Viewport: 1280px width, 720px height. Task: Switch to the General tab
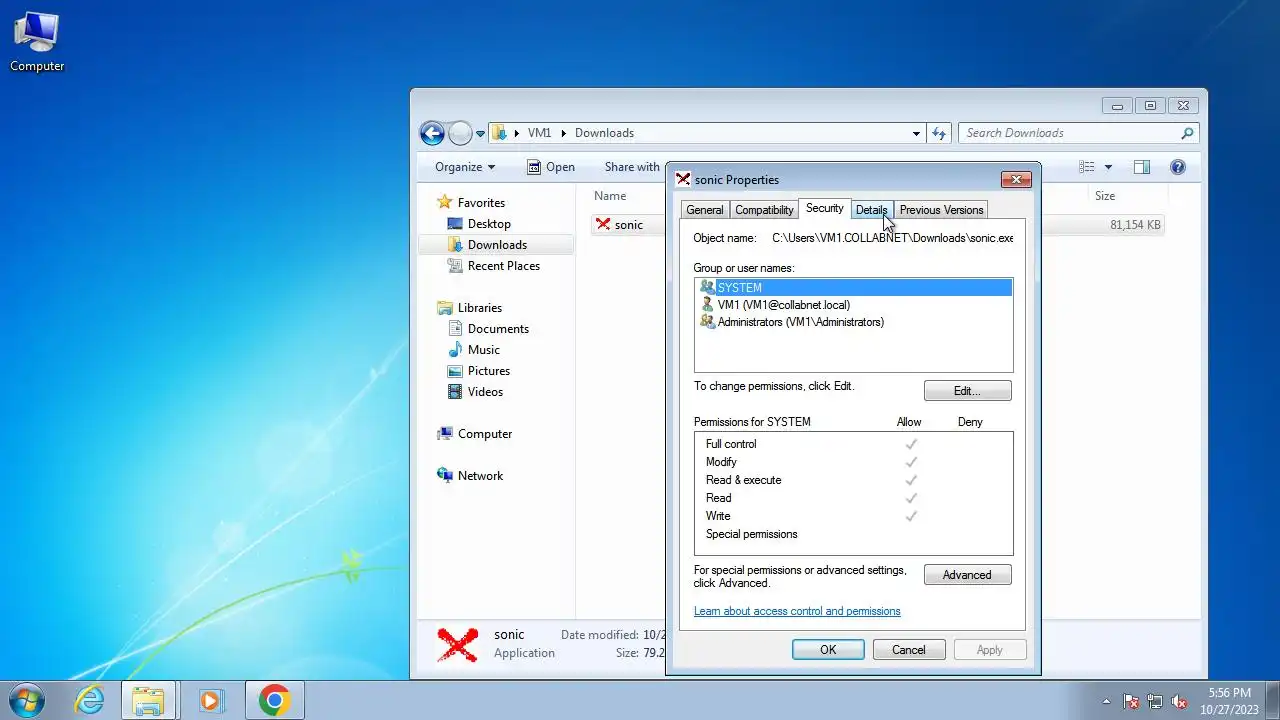[x=705, y=210]
